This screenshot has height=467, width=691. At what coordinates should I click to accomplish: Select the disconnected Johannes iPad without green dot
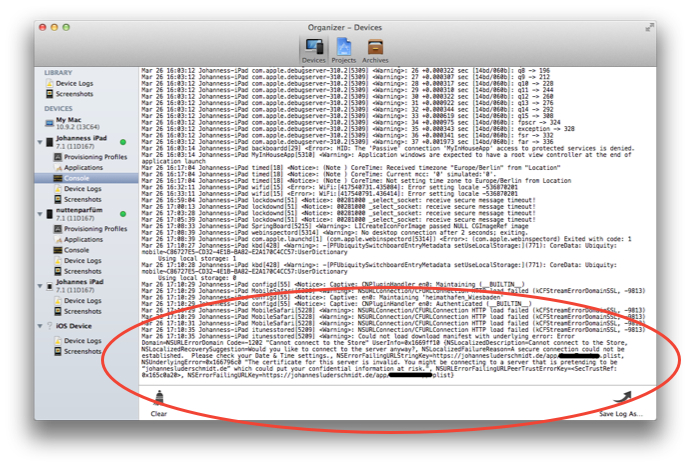pos(75,285)
